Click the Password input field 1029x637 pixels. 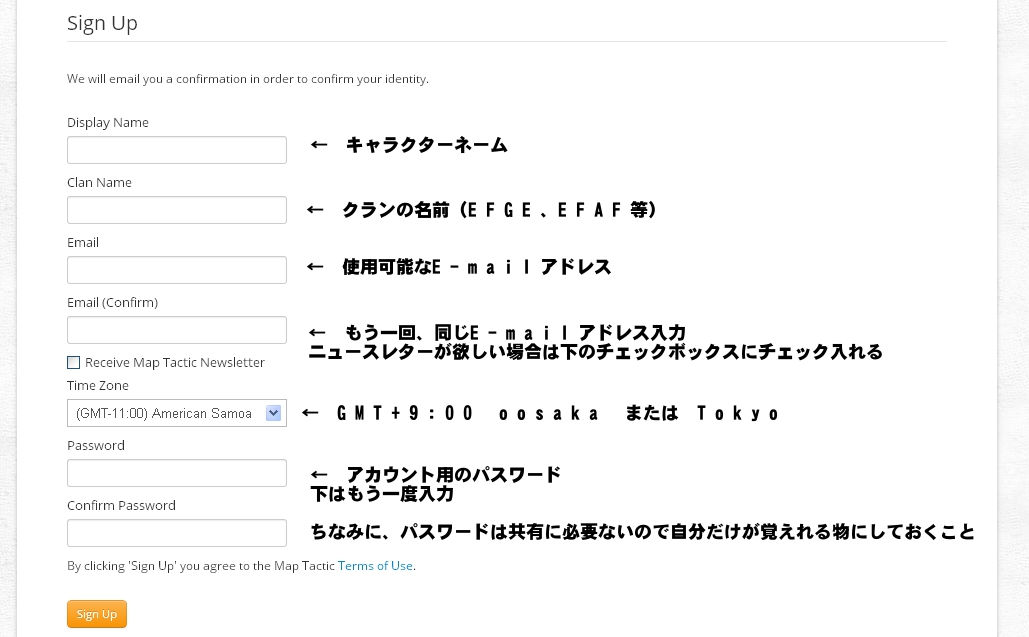(176, 473)
